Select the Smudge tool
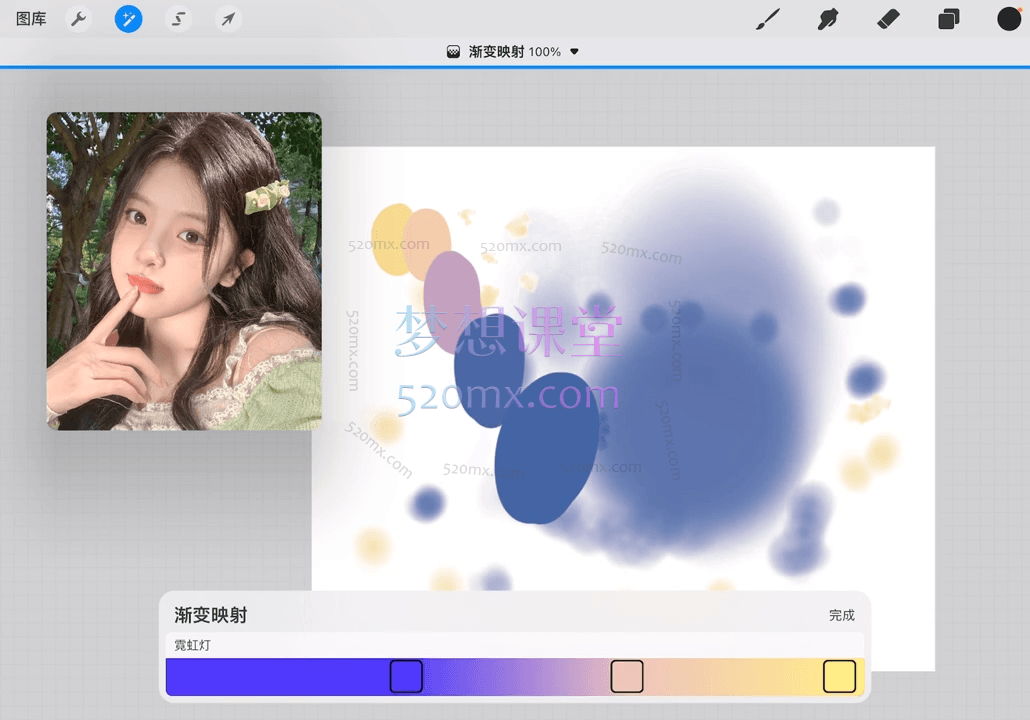1030x720 pixels. tap(828, 18)
